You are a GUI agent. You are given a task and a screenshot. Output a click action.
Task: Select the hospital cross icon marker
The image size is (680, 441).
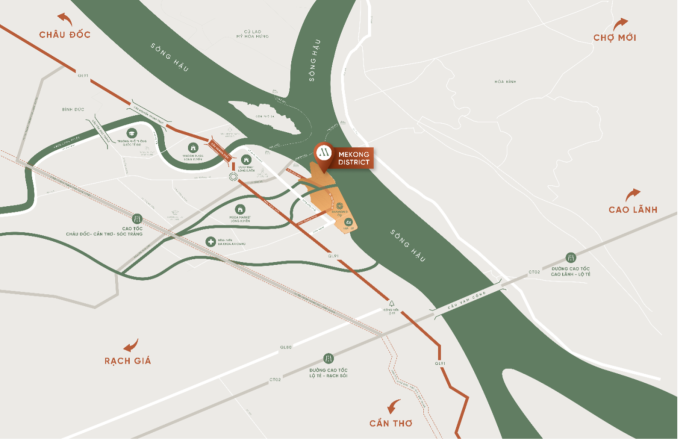(211, 242)
